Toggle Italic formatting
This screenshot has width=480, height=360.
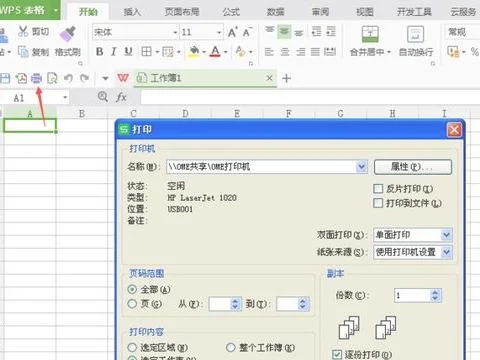(x=114, y=52)
